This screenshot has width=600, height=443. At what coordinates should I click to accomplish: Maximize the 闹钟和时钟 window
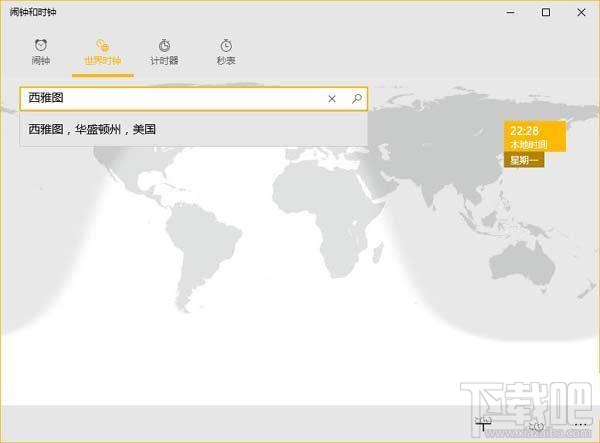pos(546,12)
